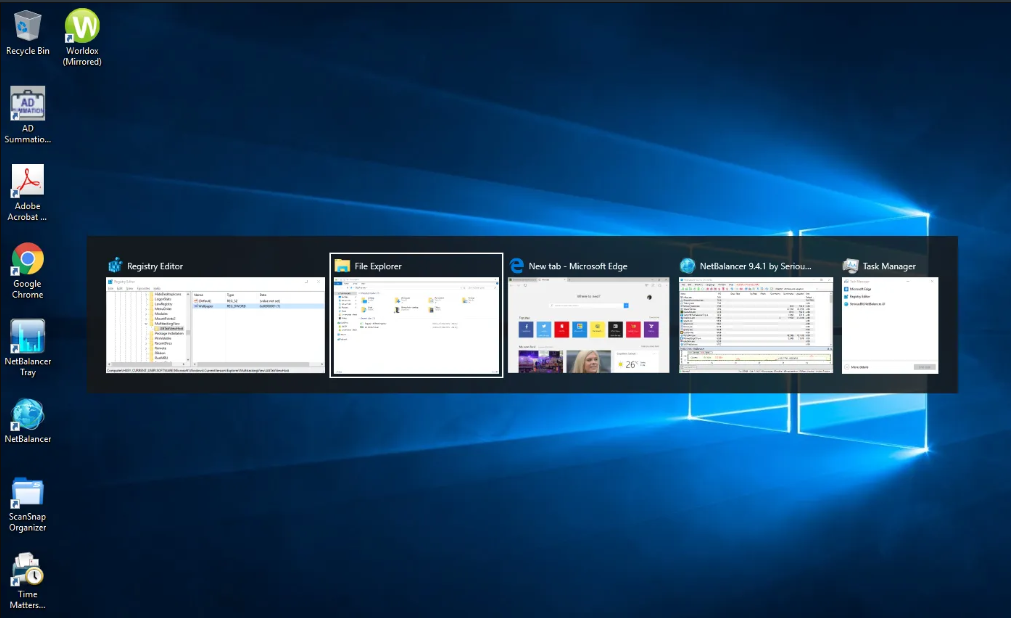Click the 'NetBalancer 9.4.1 by Seriou...' title
Viewport: 1011px width, 618px height.
756,266
